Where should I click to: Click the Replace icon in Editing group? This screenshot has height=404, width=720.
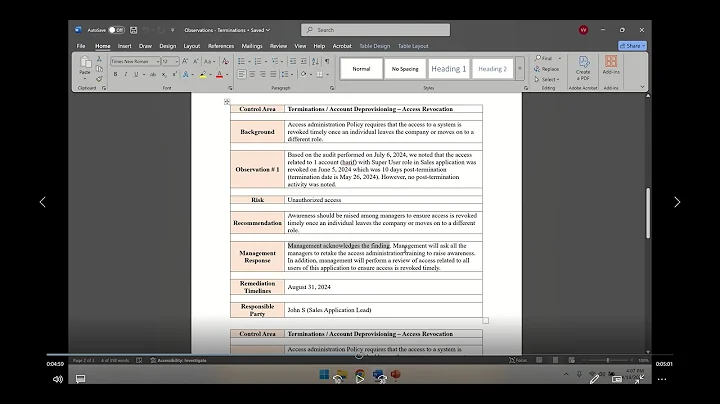click(x=537, y=69)
